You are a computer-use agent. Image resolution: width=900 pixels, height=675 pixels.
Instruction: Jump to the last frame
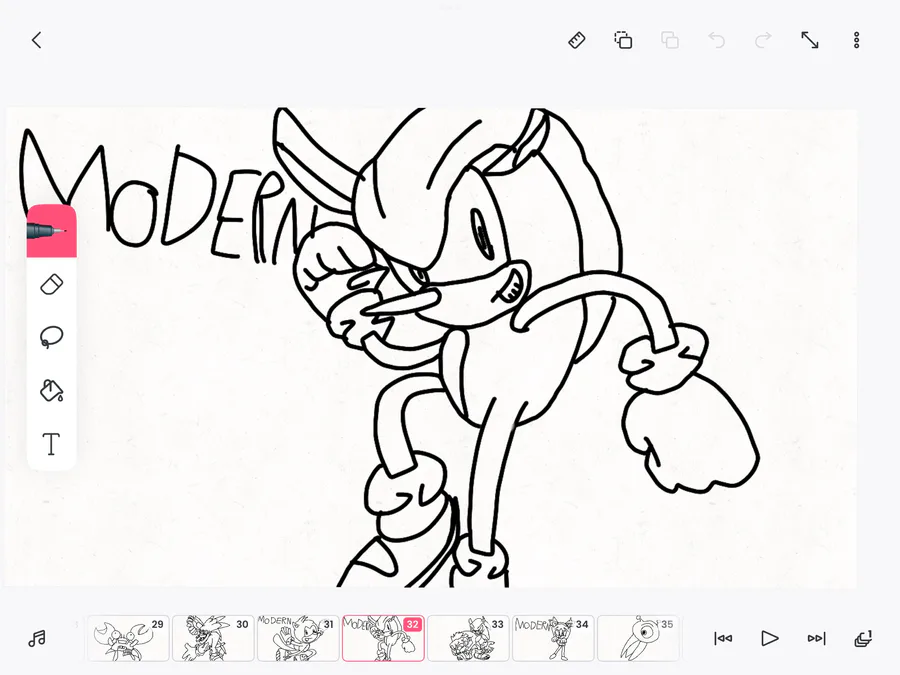(x=816, y=638)
